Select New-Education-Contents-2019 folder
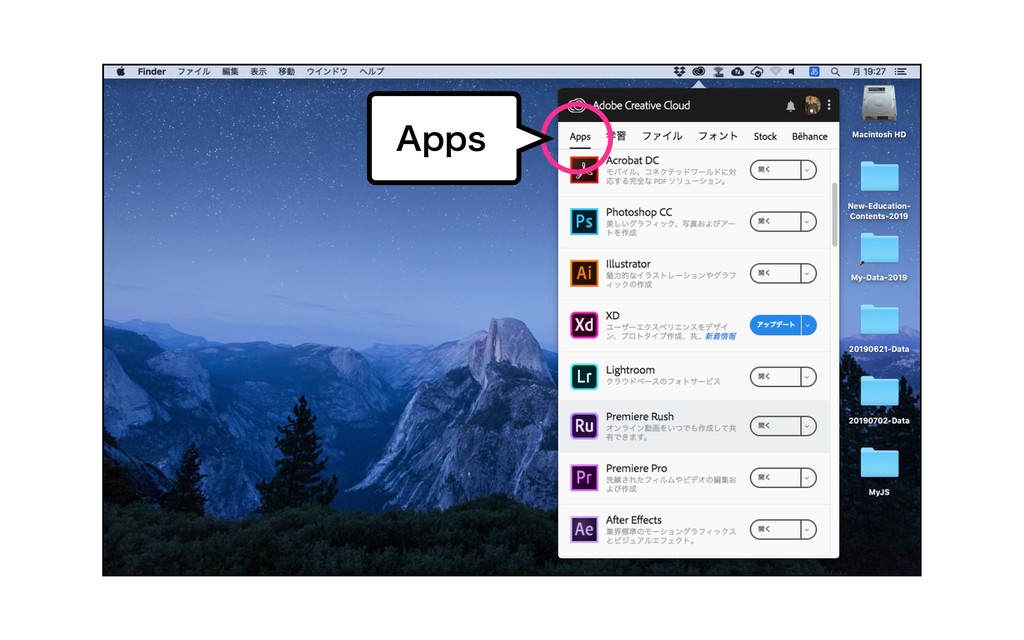The image size is (1024, 640). 879,177
